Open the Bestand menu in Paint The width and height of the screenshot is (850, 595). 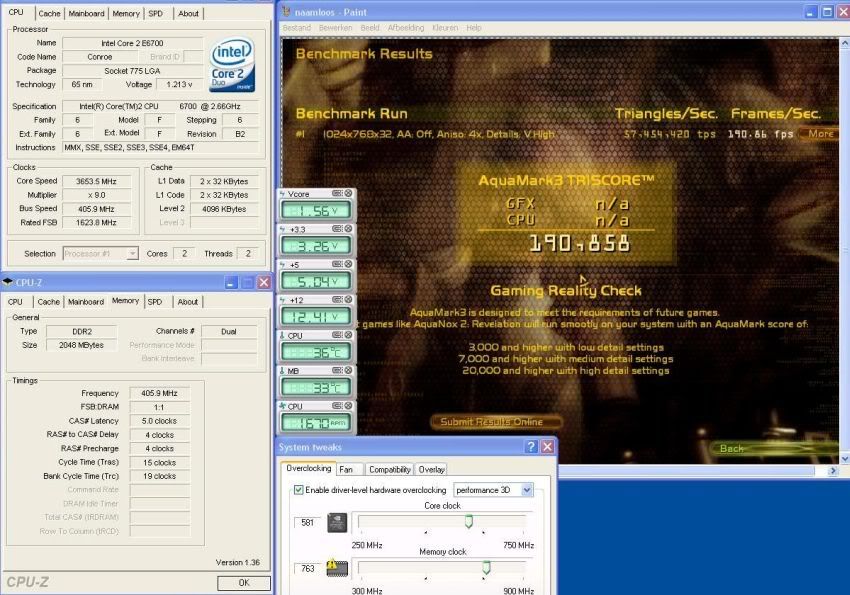[297, 28]
